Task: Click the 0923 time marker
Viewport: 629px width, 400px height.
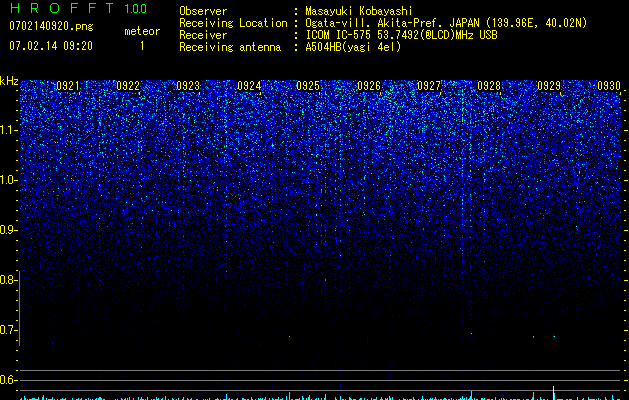Action: click(x=188, y=86)
